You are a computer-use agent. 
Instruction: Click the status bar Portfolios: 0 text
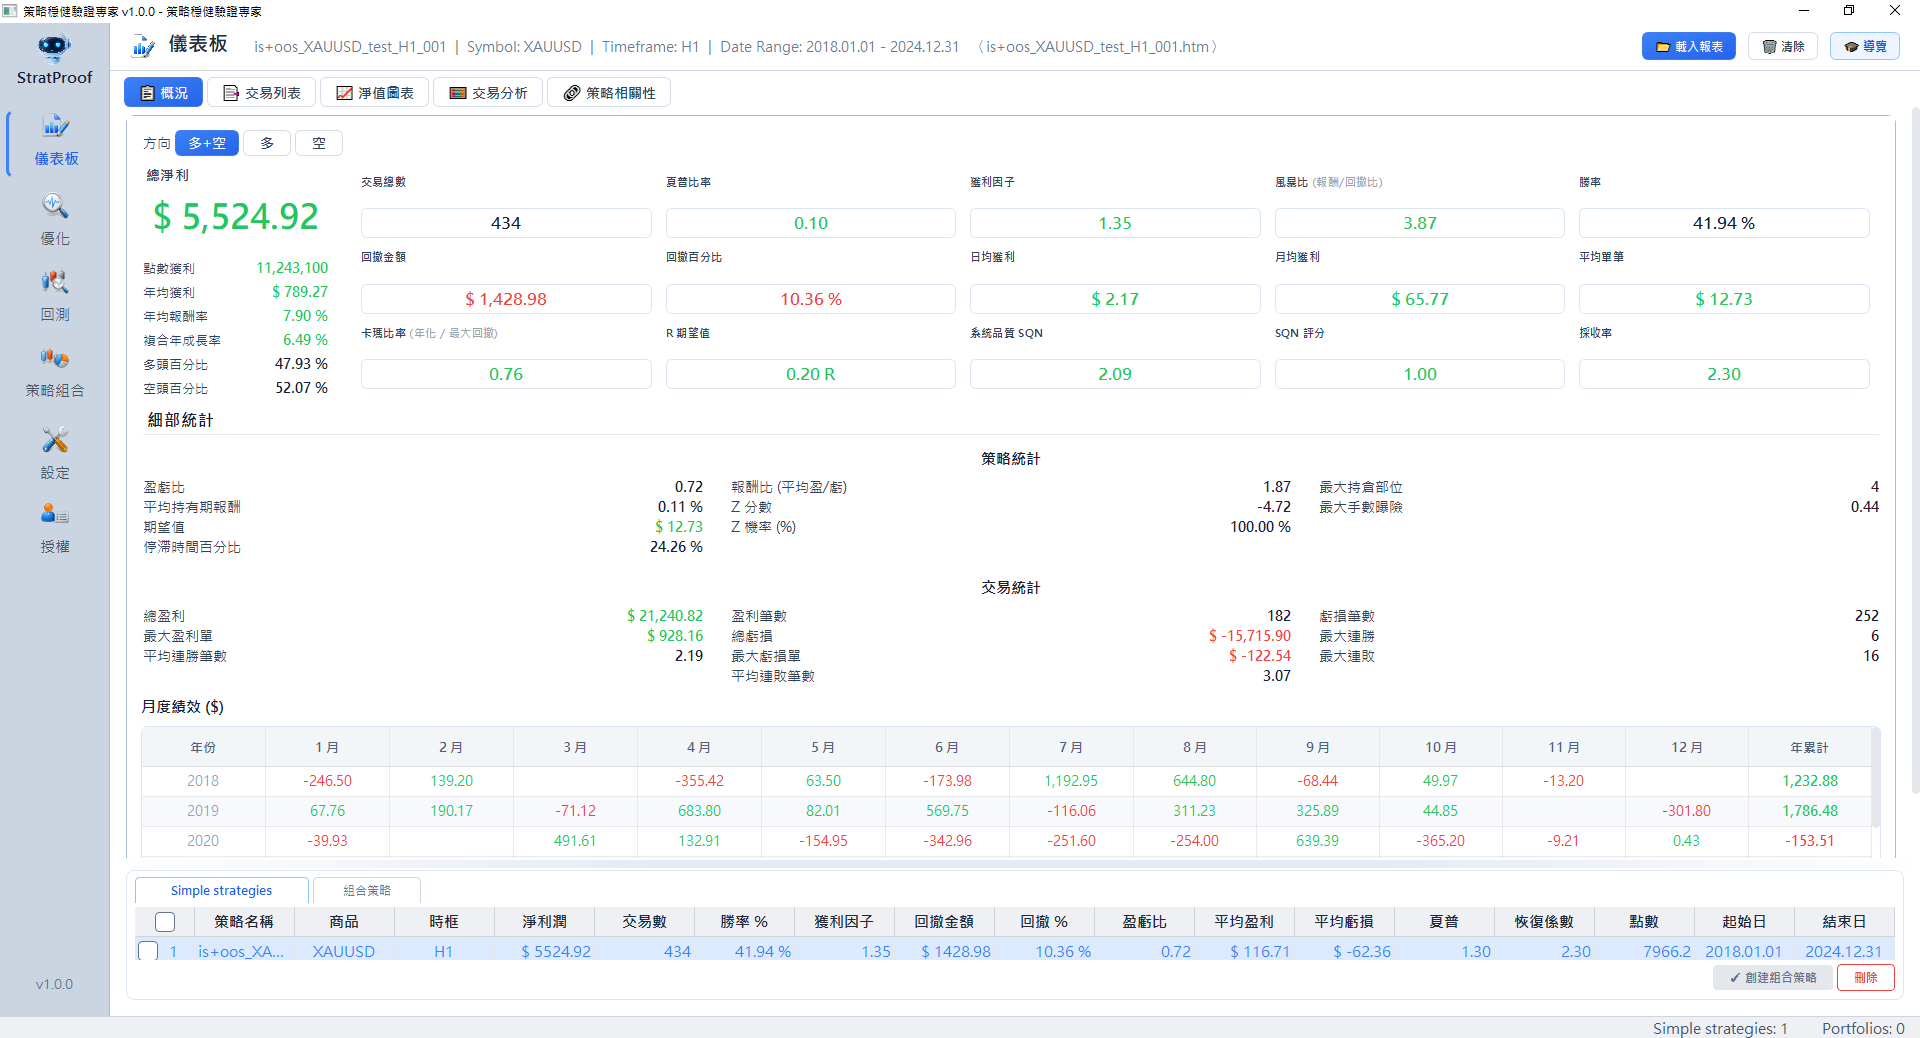1863,1028
